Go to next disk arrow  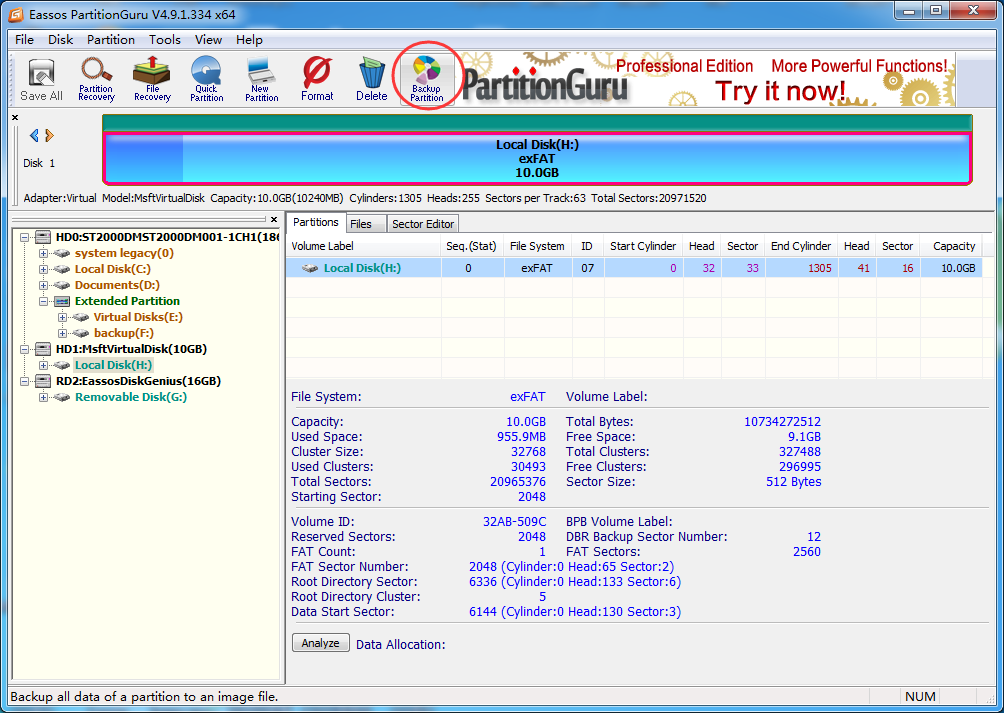coord(49,135)
